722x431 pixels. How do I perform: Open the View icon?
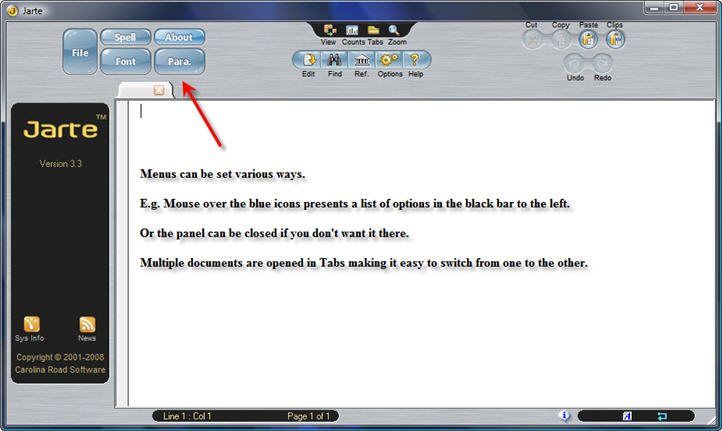coord(329,30)
